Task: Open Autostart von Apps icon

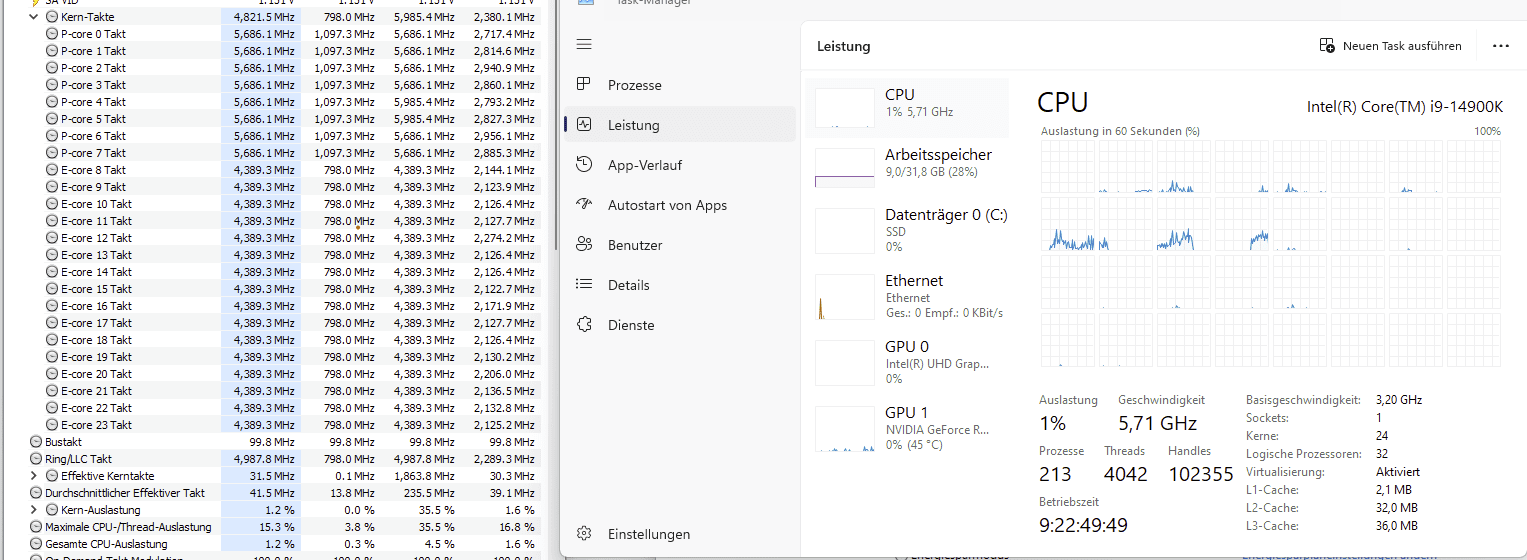Action: coord(585,205)
